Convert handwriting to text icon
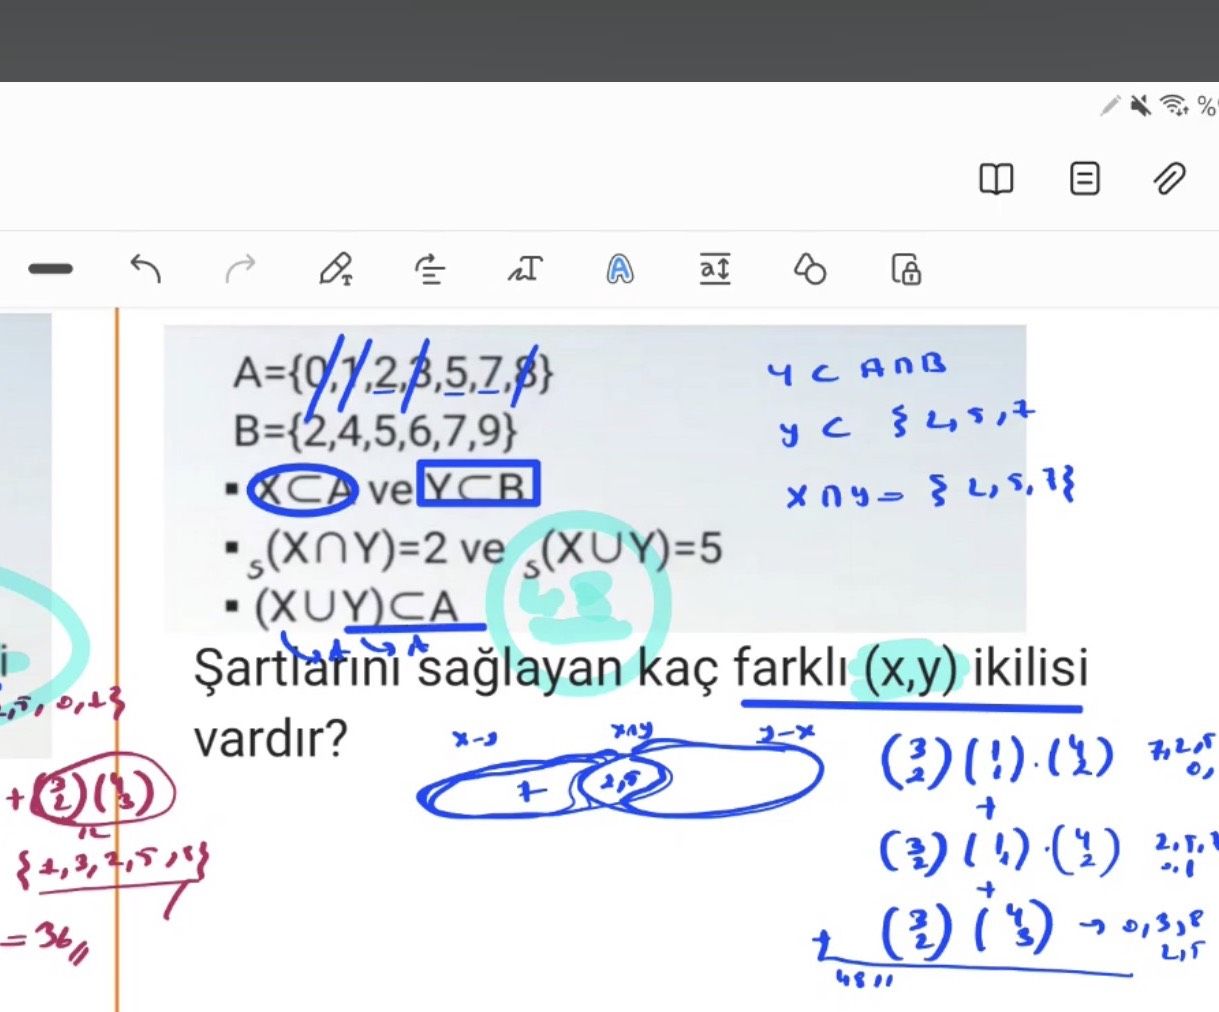Viewport: 1219px width, 1012px height. 525,269
